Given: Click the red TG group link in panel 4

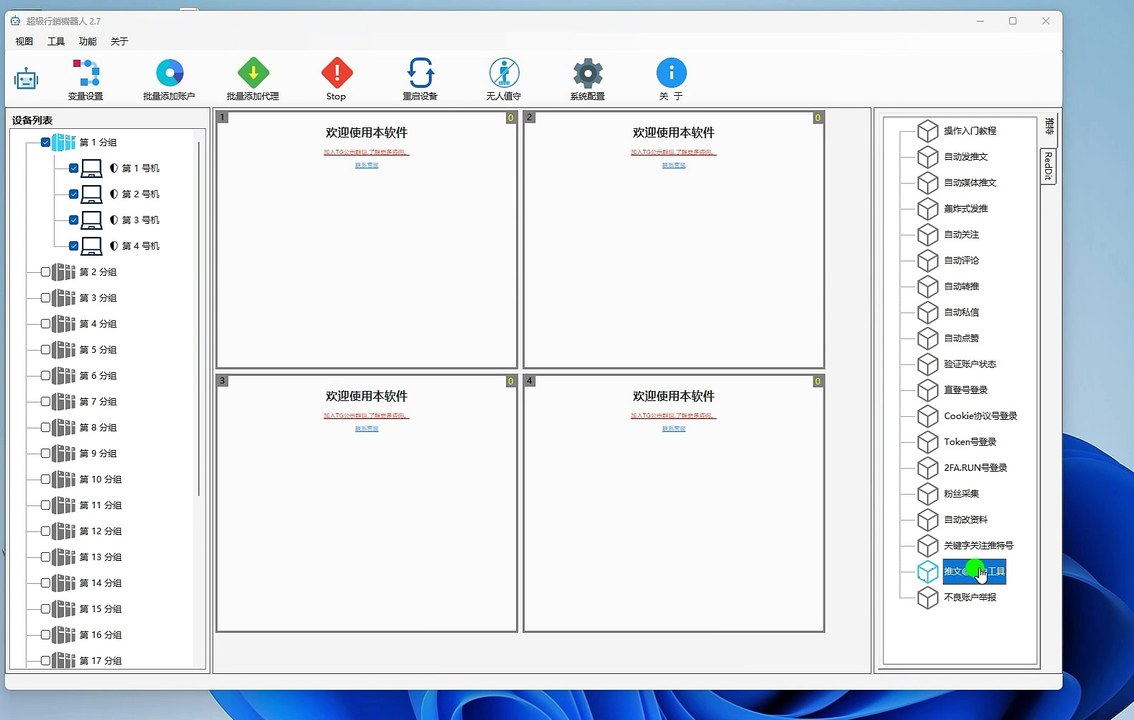Looking at the screenshot, I should [x=673, y=416].
